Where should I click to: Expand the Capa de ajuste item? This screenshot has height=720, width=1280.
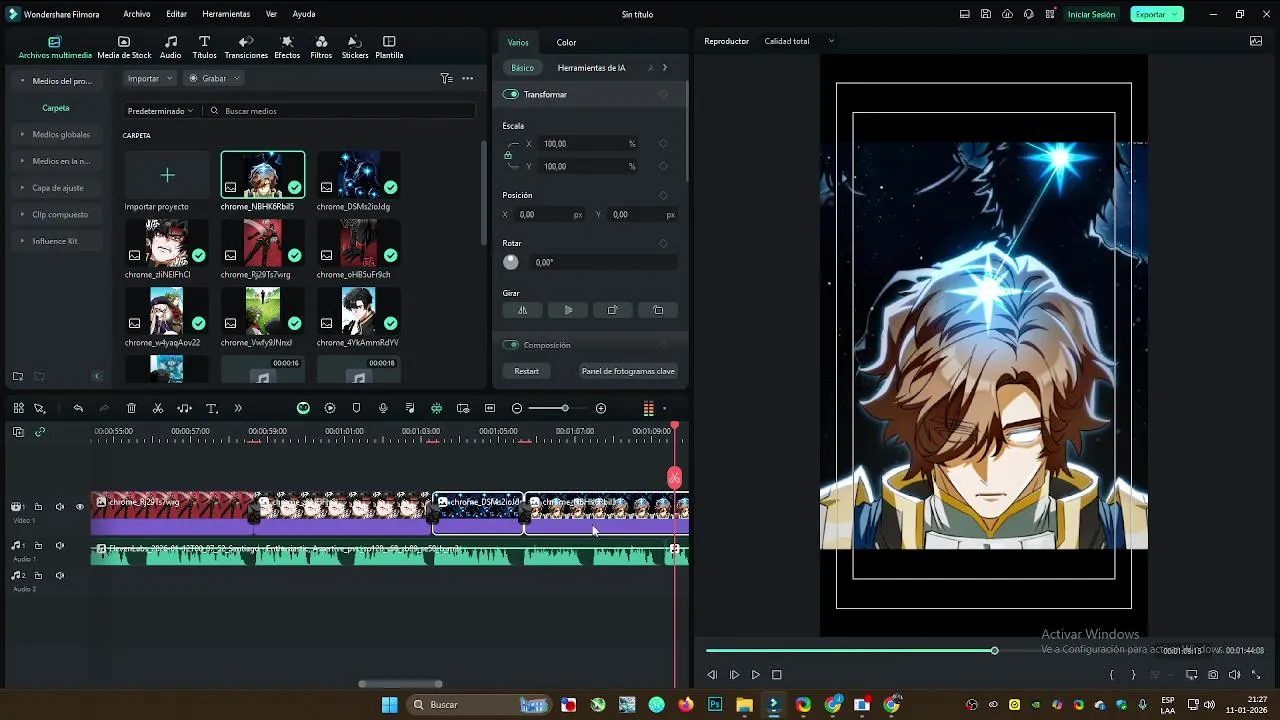(58, 188)
